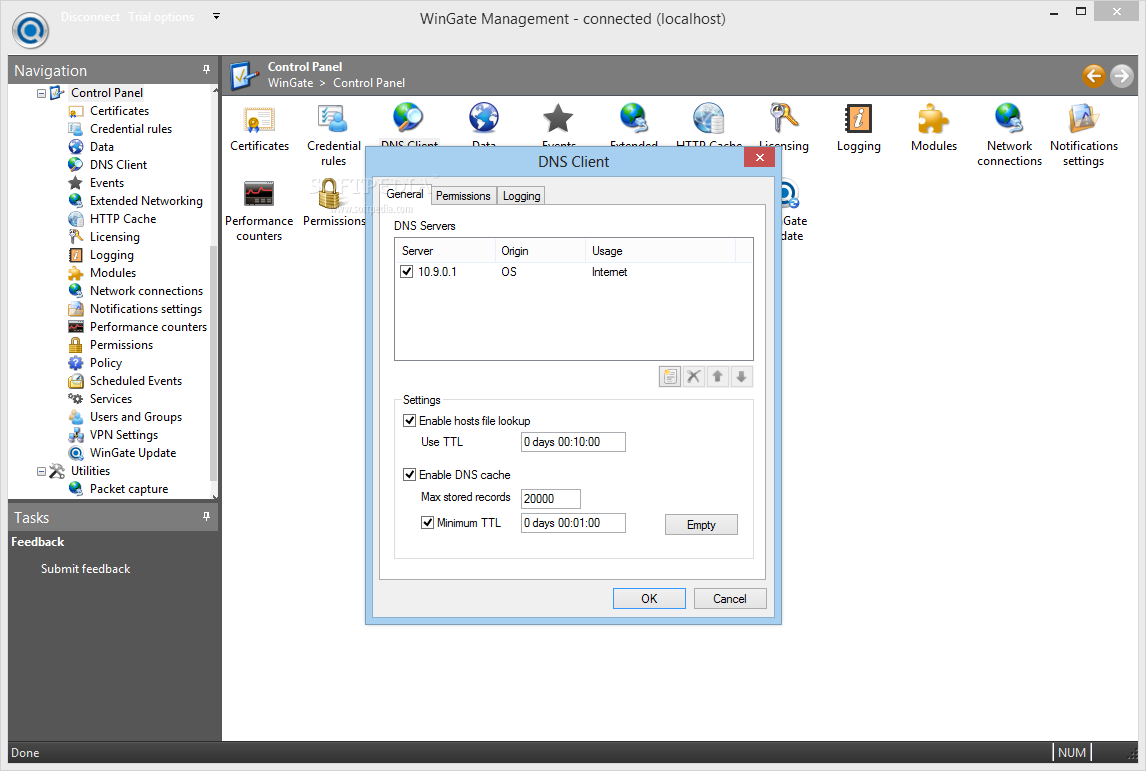Close the DNS Client dialog
This screenshot has width=1146, height=771.
tap(759, 157)
